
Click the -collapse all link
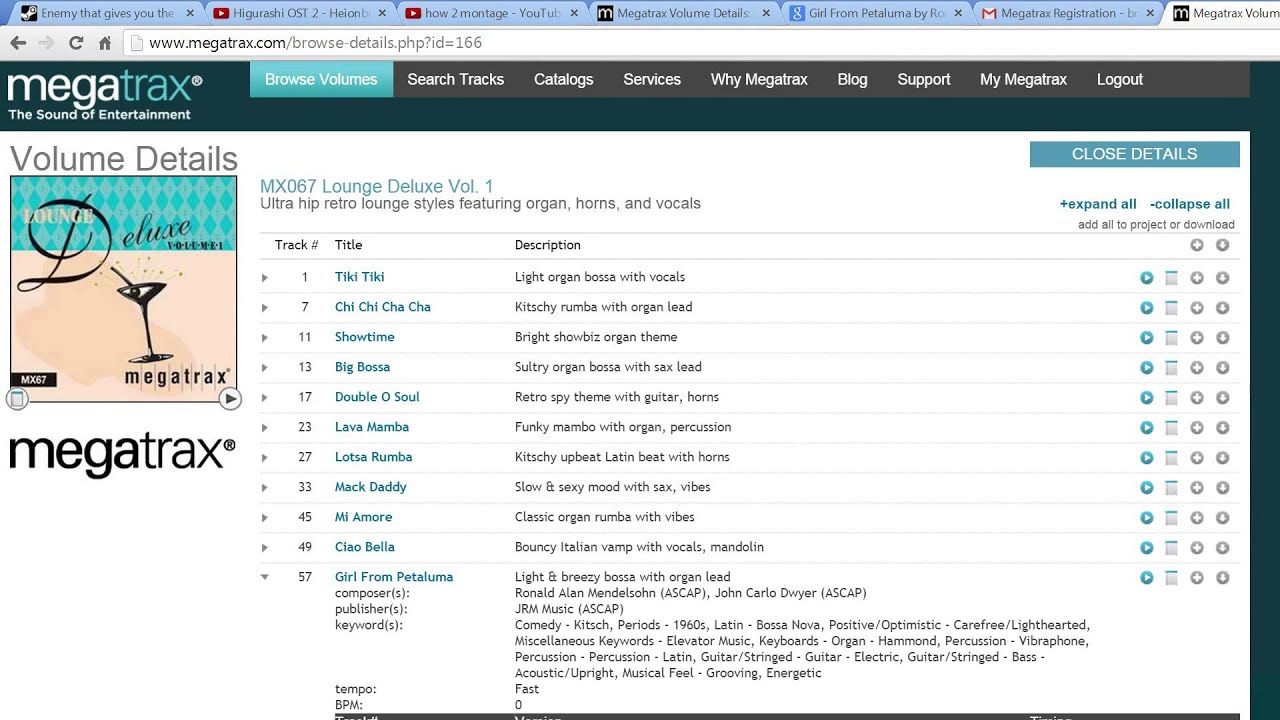(x=1190, y=204)
